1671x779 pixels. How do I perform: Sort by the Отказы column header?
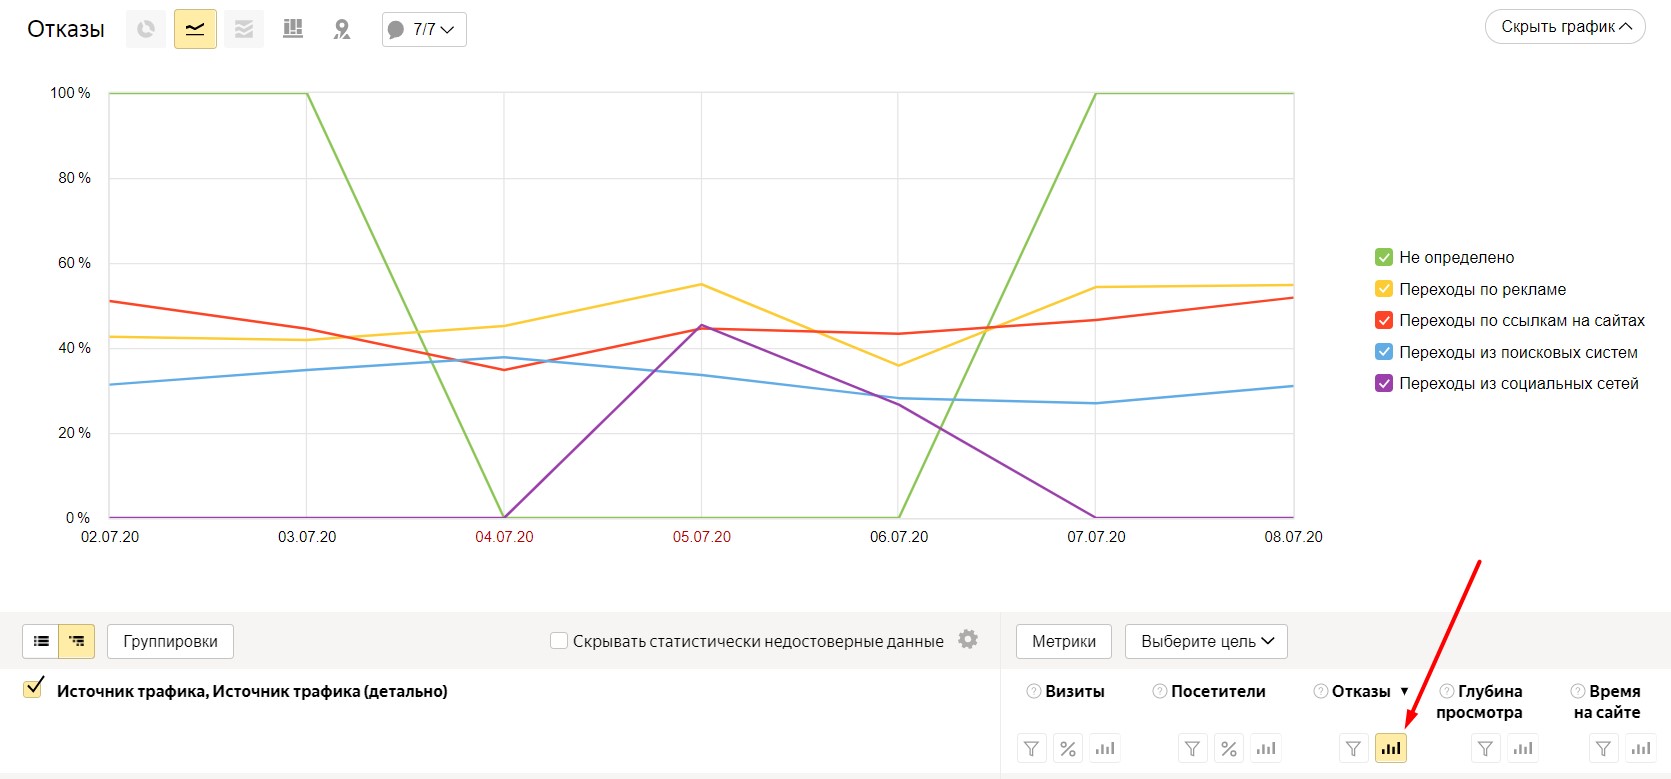tap(1360, 691)
